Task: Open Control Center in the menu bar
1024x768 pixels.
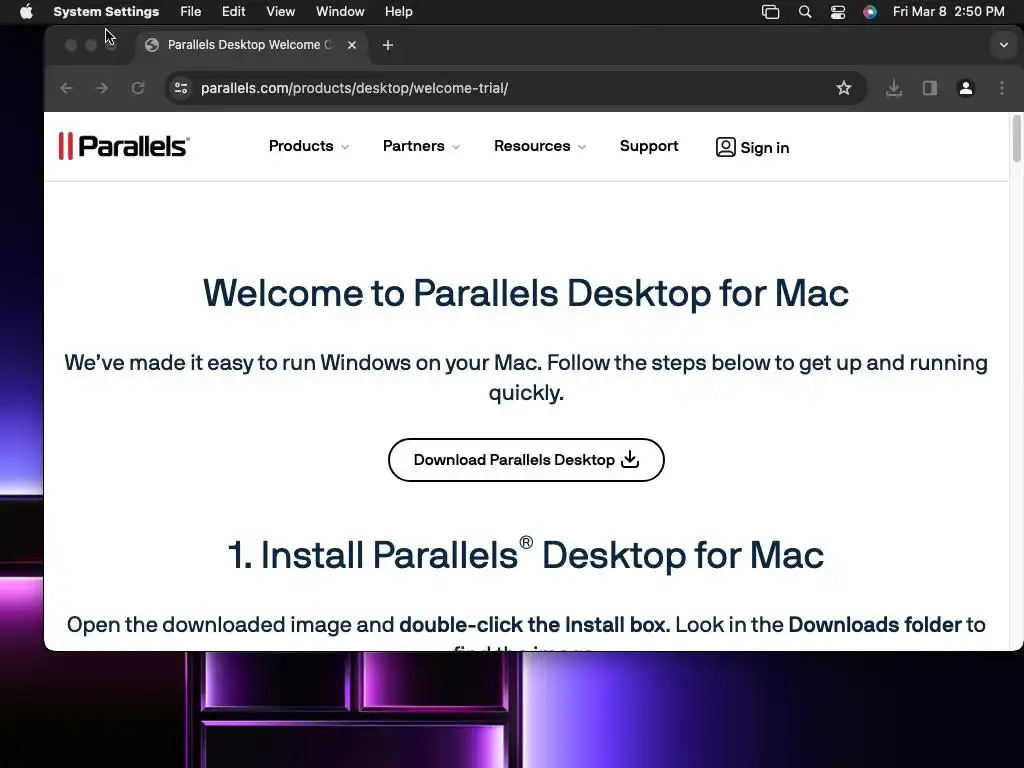Action: pos(838,12)
